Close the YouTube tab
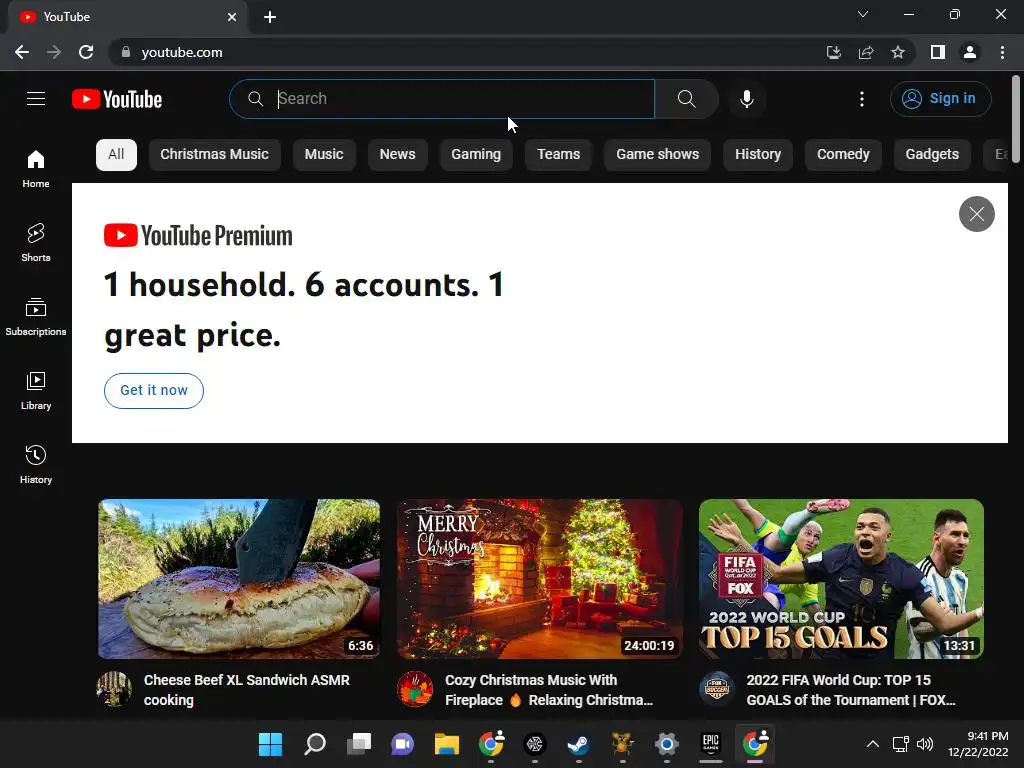 232,17
